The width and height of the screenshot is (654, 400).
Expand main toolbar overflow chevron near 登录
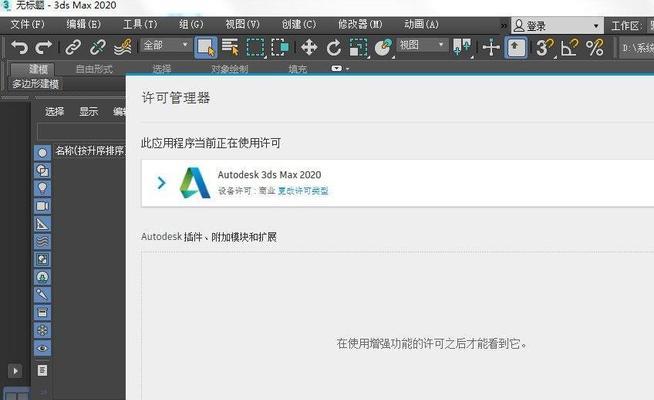tap(504, 26)
